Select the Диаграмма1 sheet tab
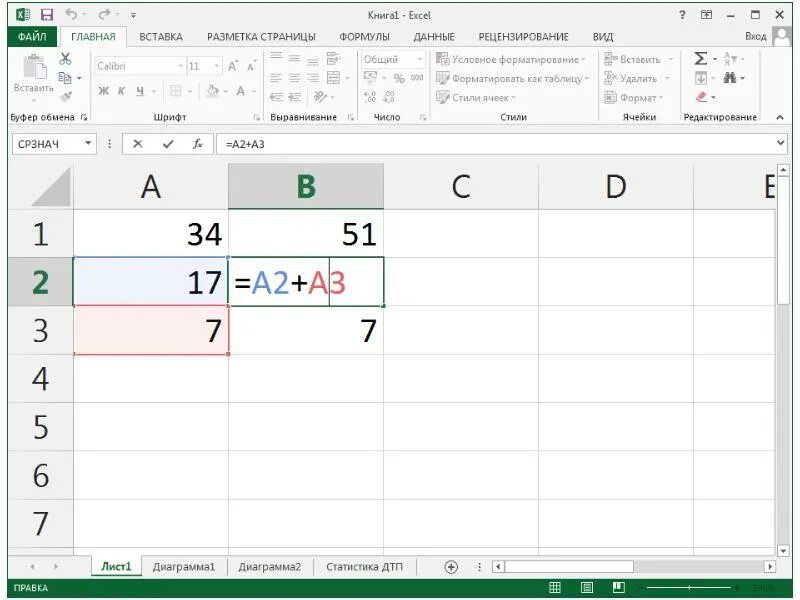 (x=184, y=566)
